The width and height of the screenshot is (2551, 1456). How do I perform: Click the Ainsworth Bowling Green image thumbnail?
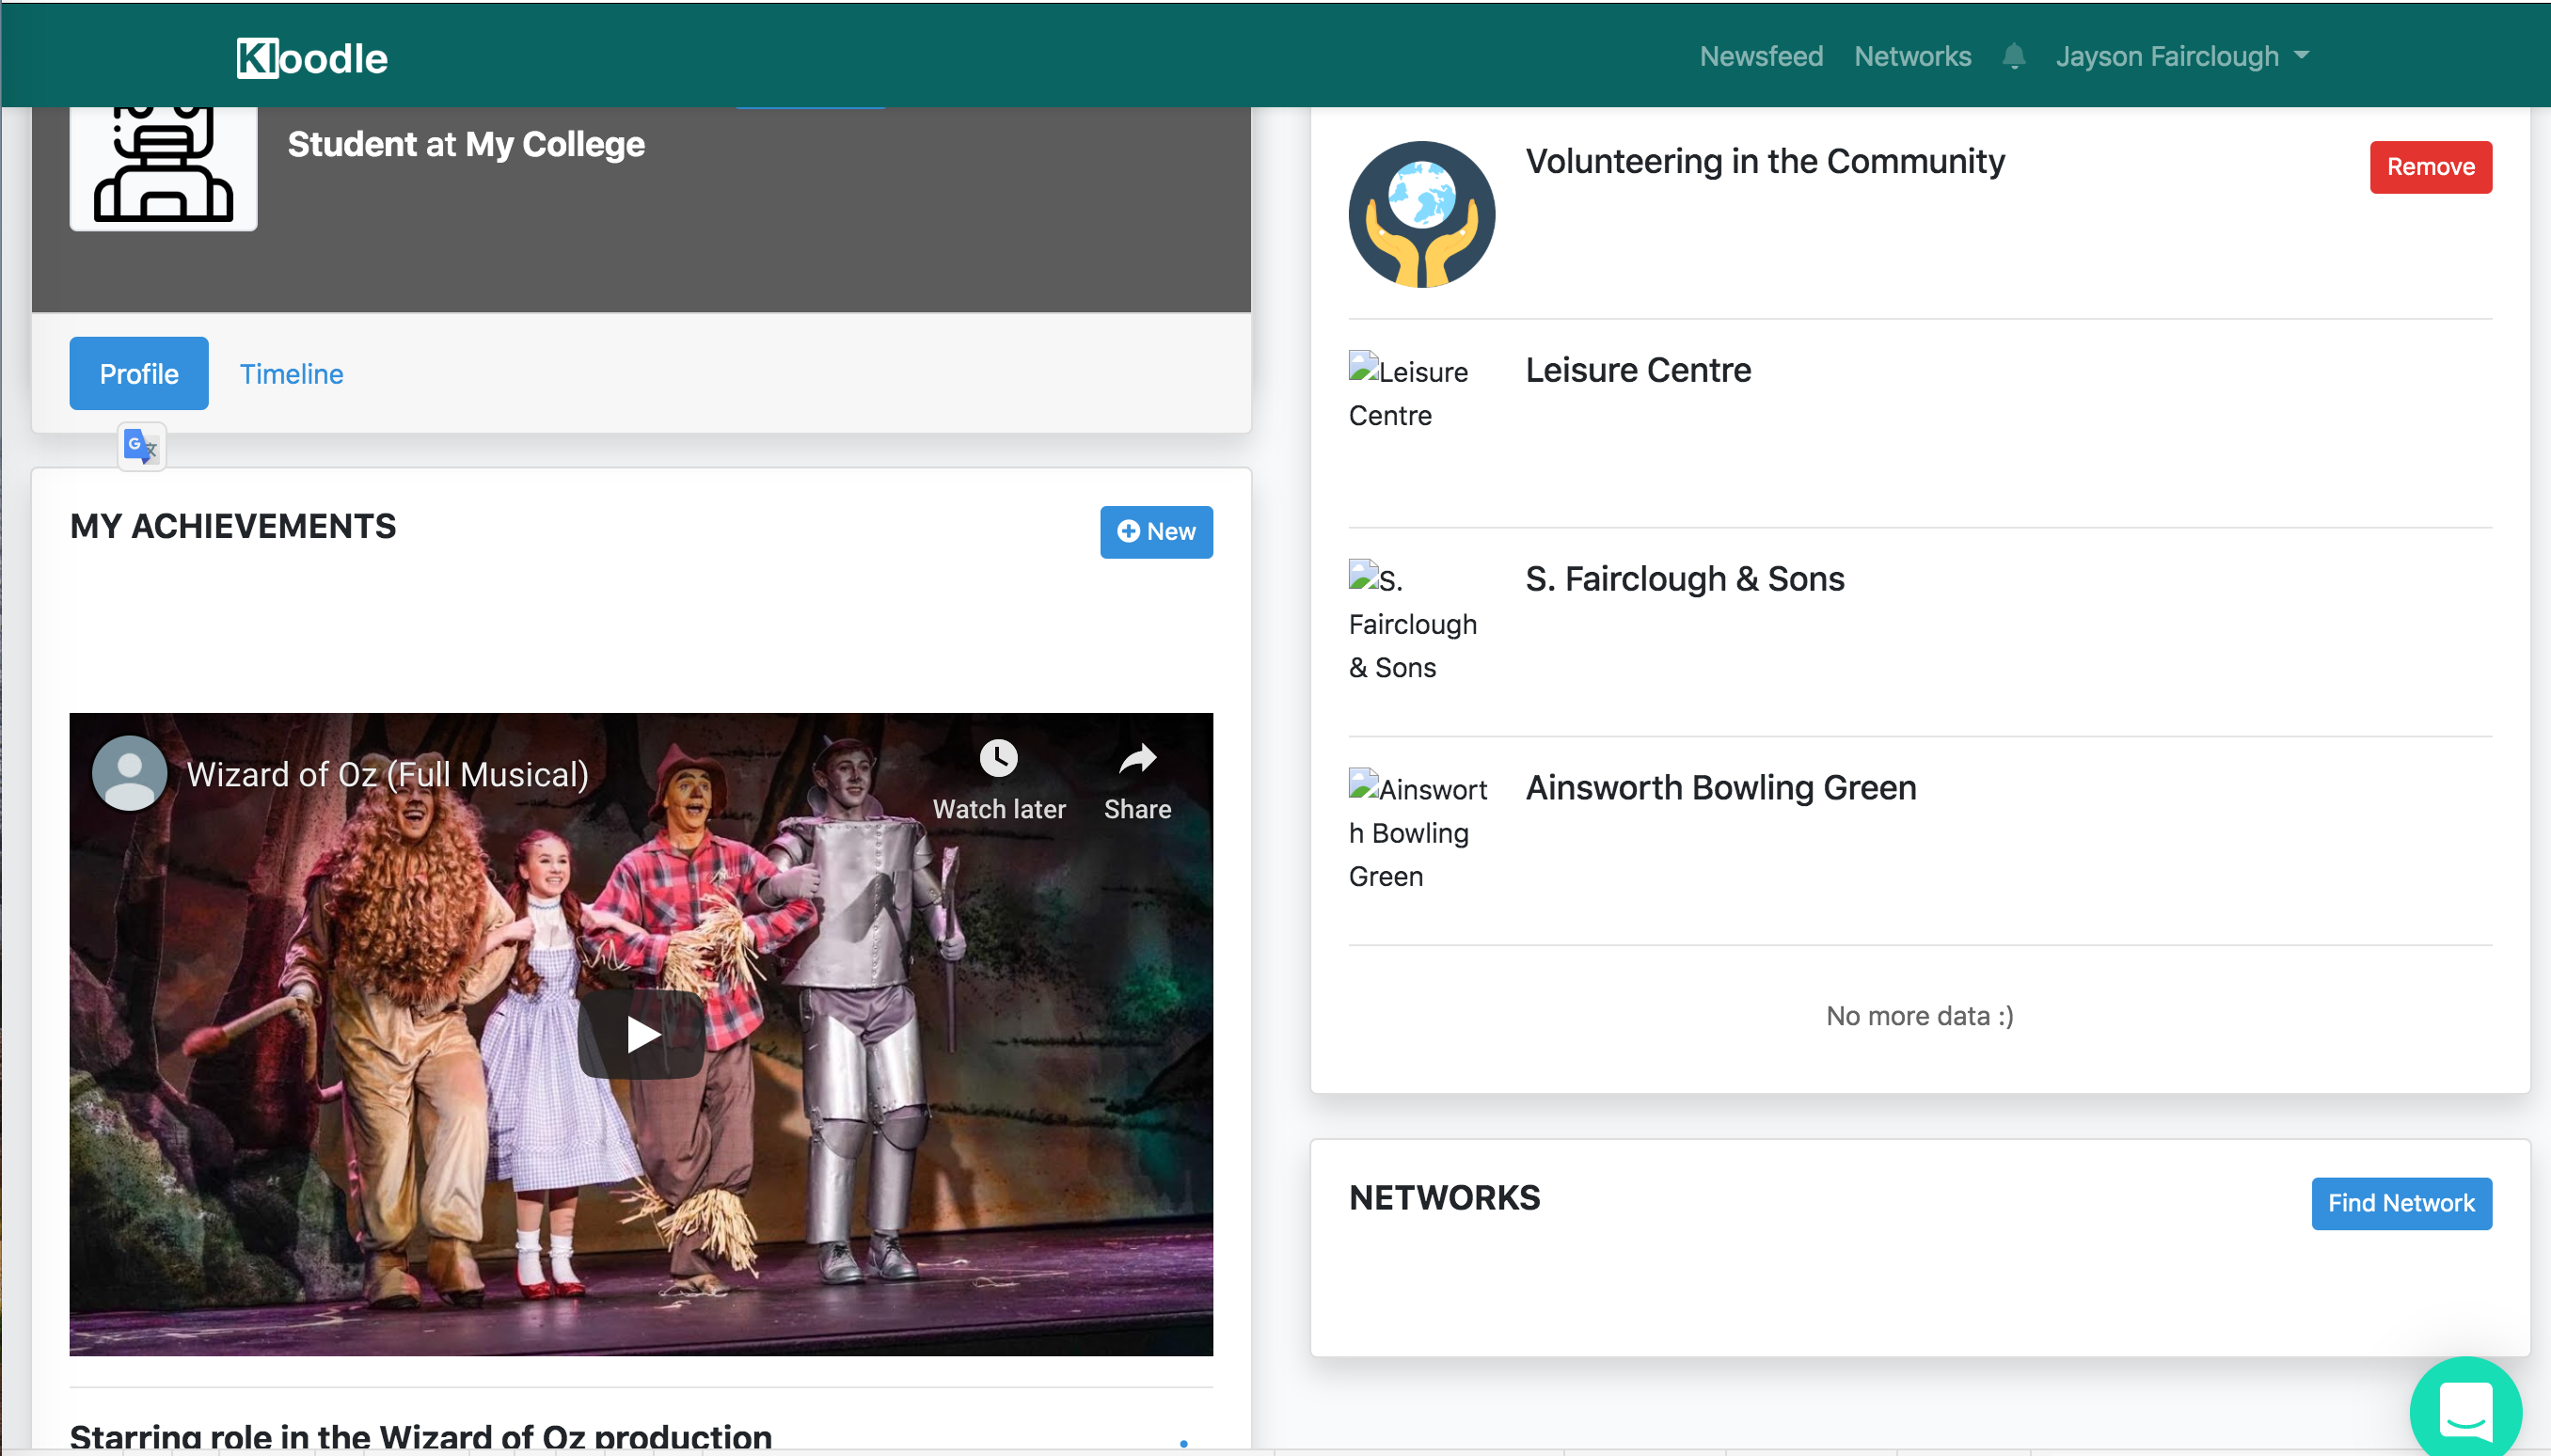click(x=1418, y=831)
